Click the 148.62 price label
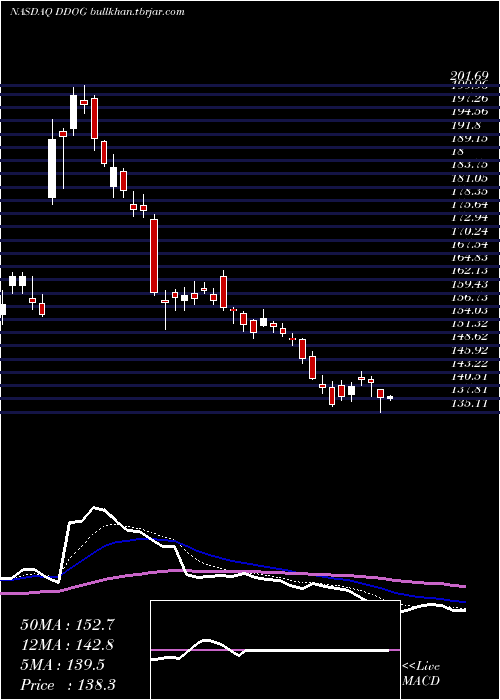This screenshot has width=500, height=700. (469, 336)
